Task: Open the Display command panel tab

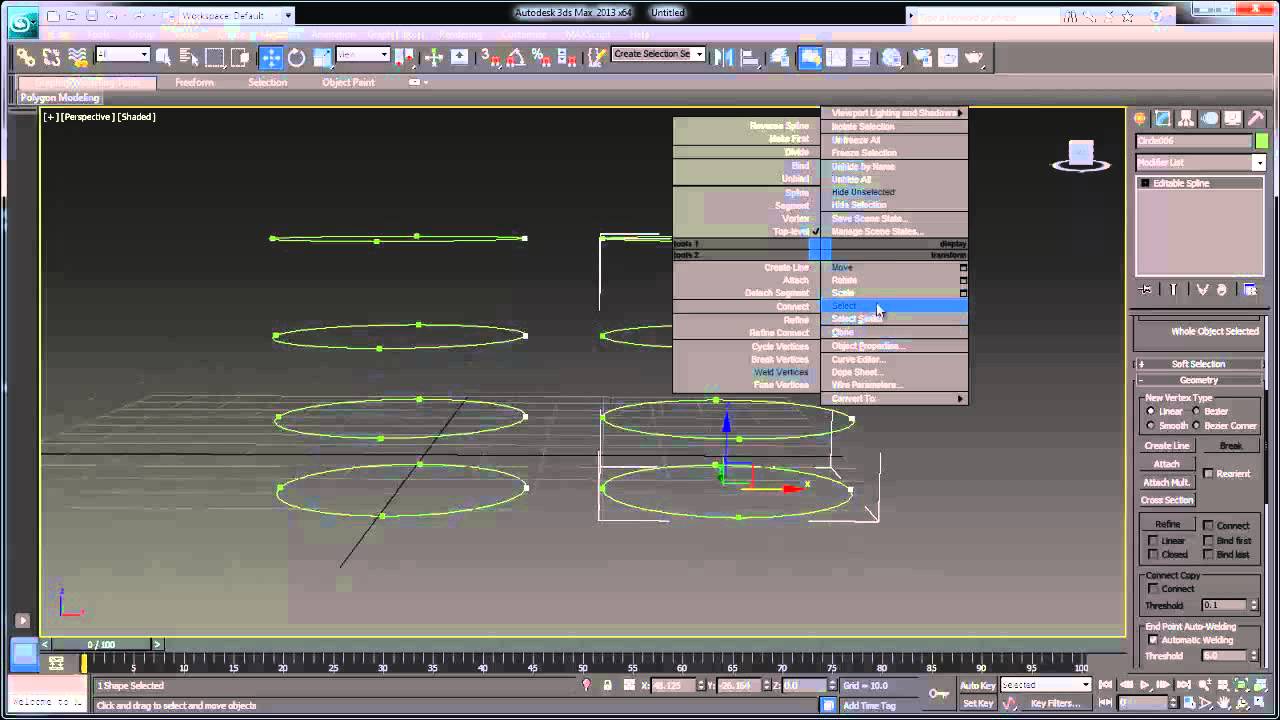Action: tap(1233, 119)
